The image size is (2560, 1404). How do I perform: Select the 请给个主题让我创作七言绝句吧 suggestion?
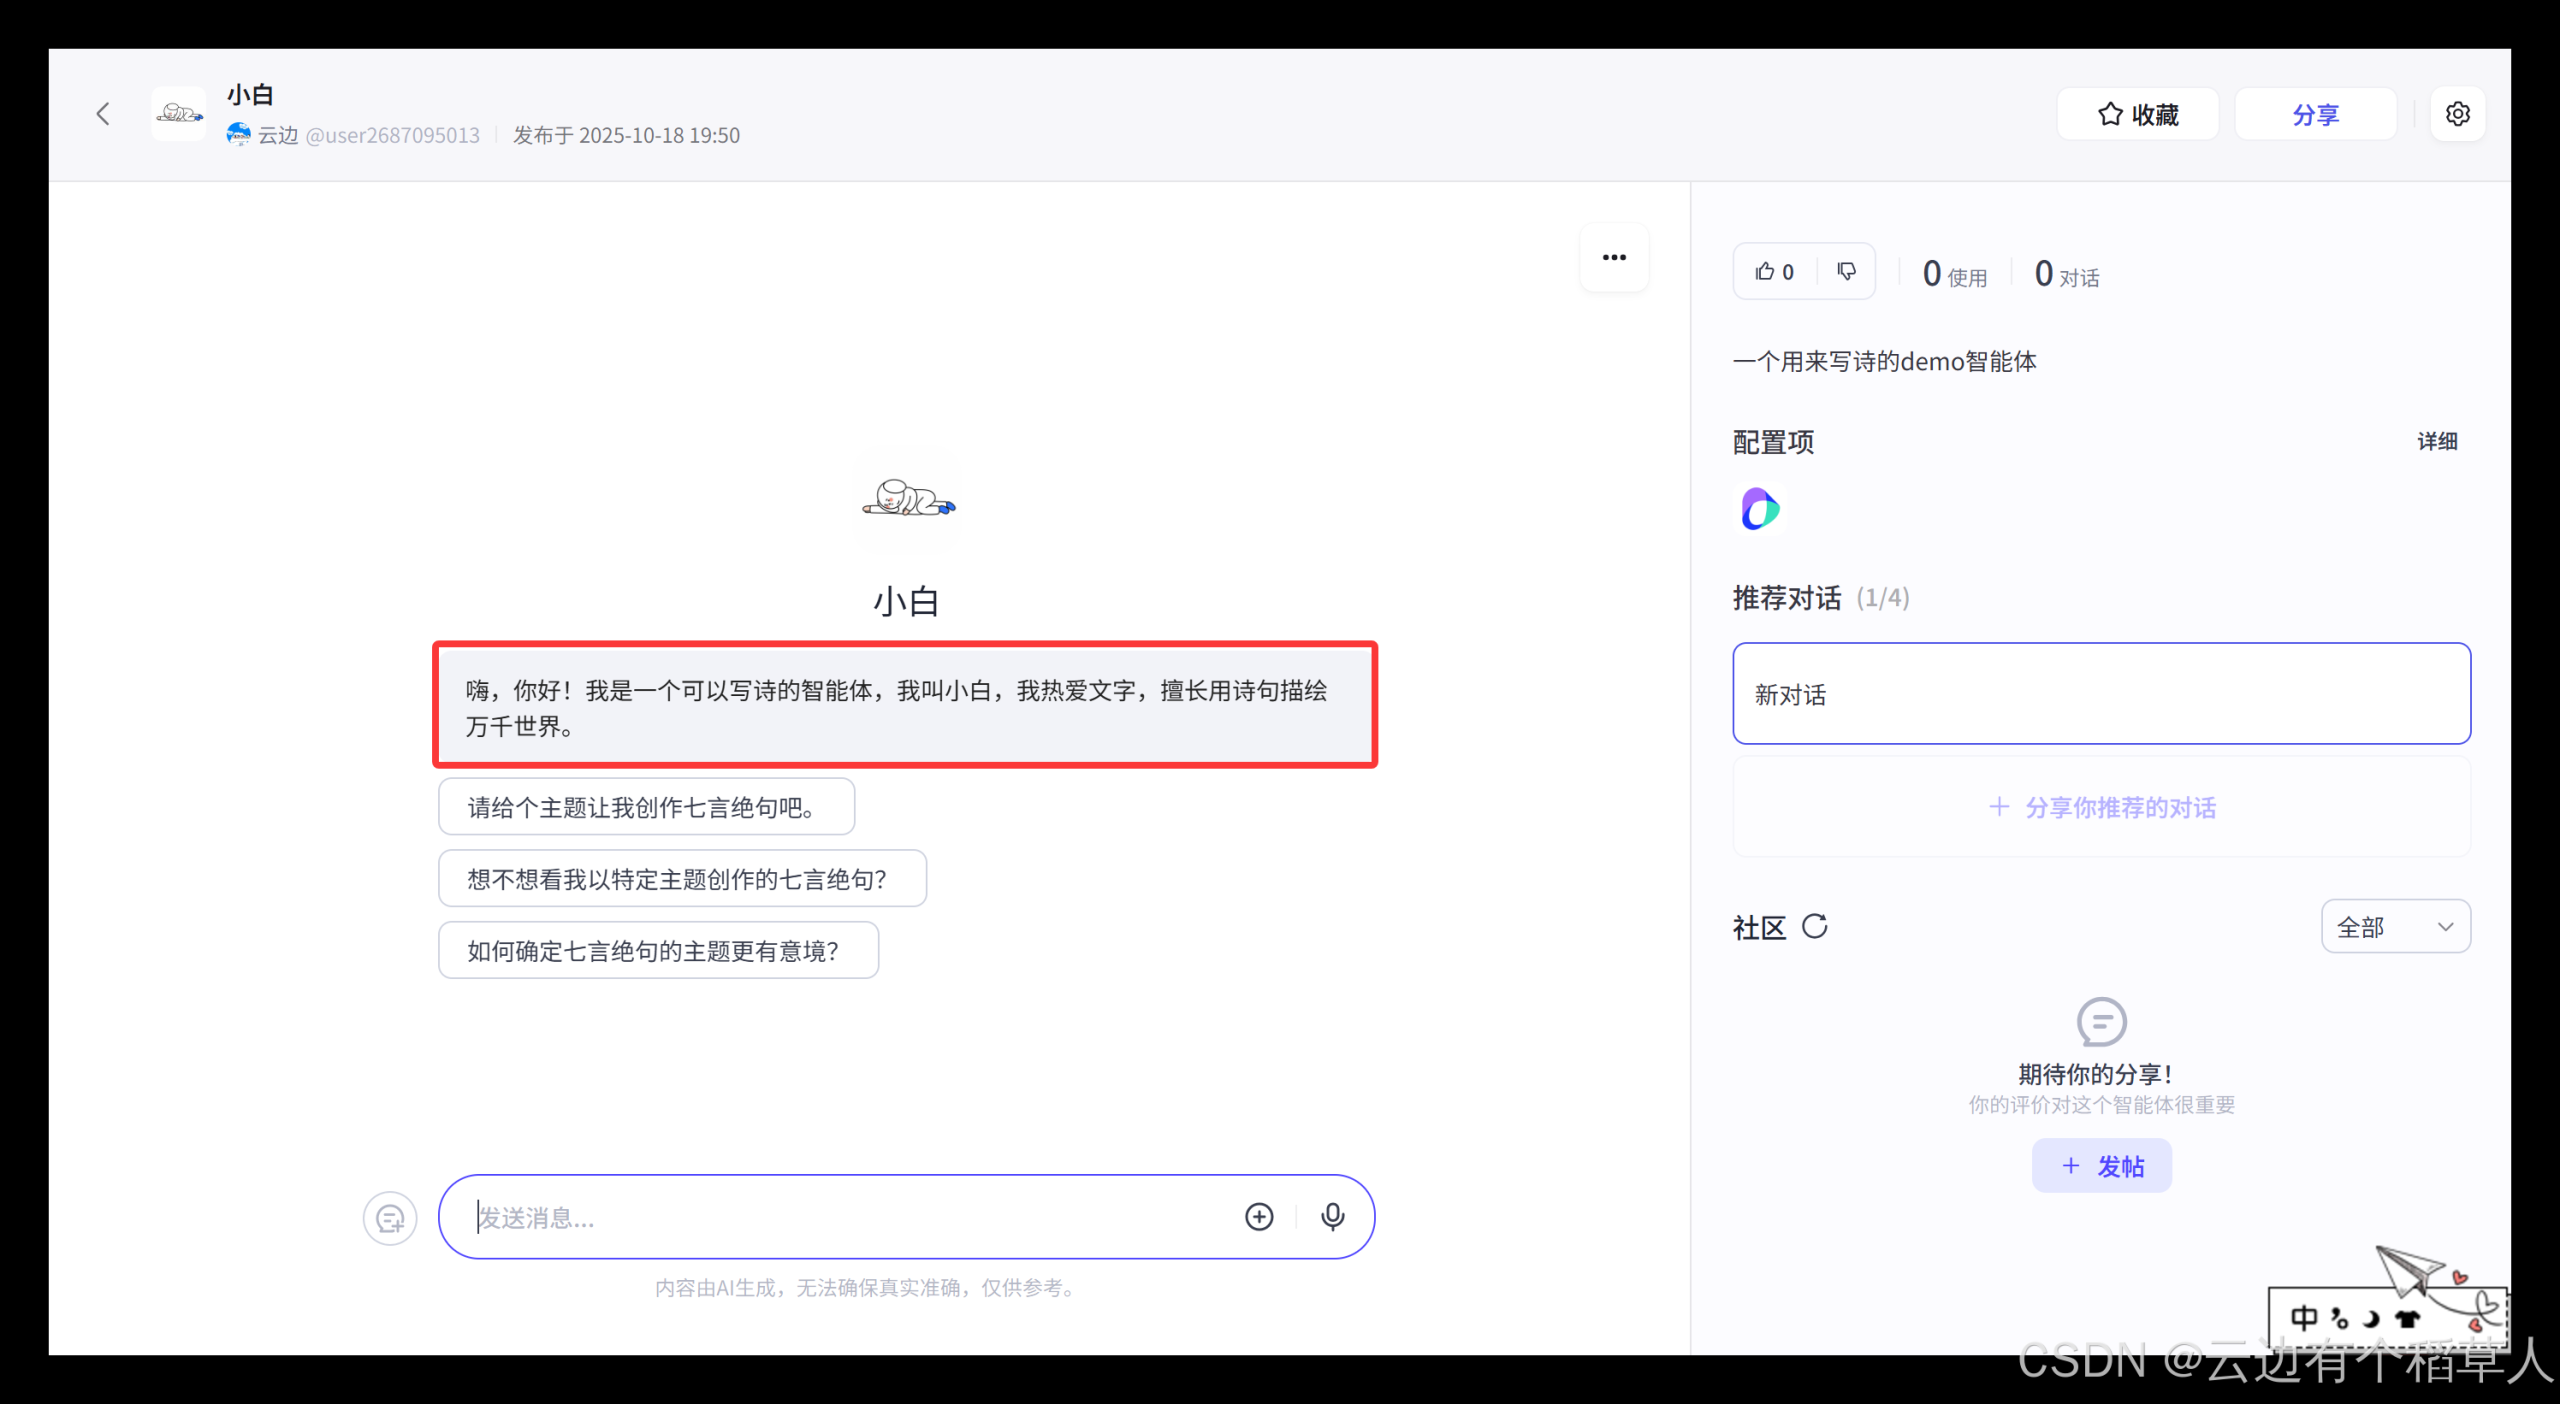[x=645, y=806]
